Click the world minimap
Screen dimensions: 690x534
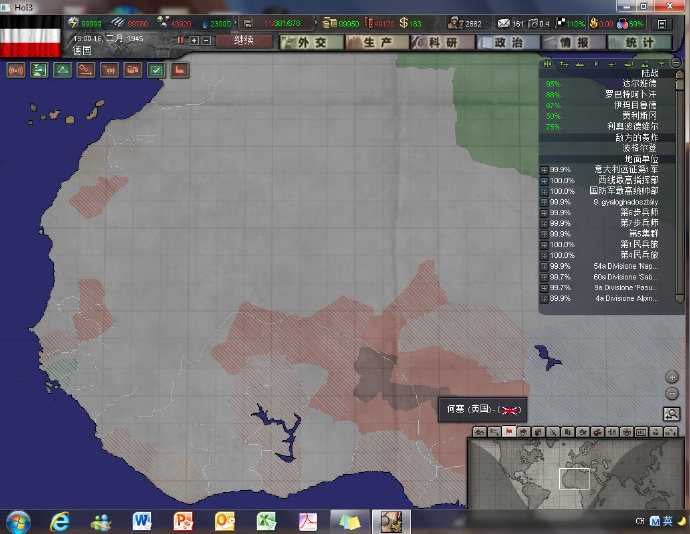click(577, 474)
